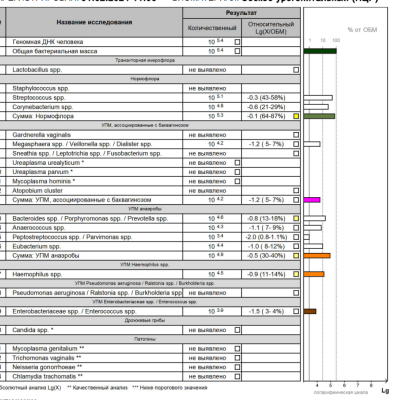Click the Gardnerella vaginalis row name
This screenshot has height=400, width=400.
(42, 135)
